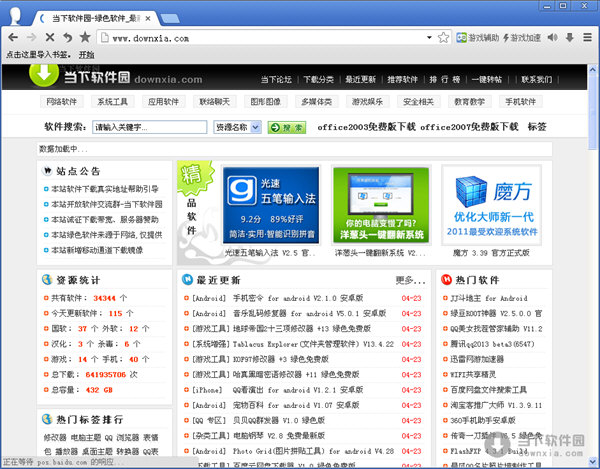Click the 魔方 software promo thumbnail
600x469 pixels.
(490, 204)
